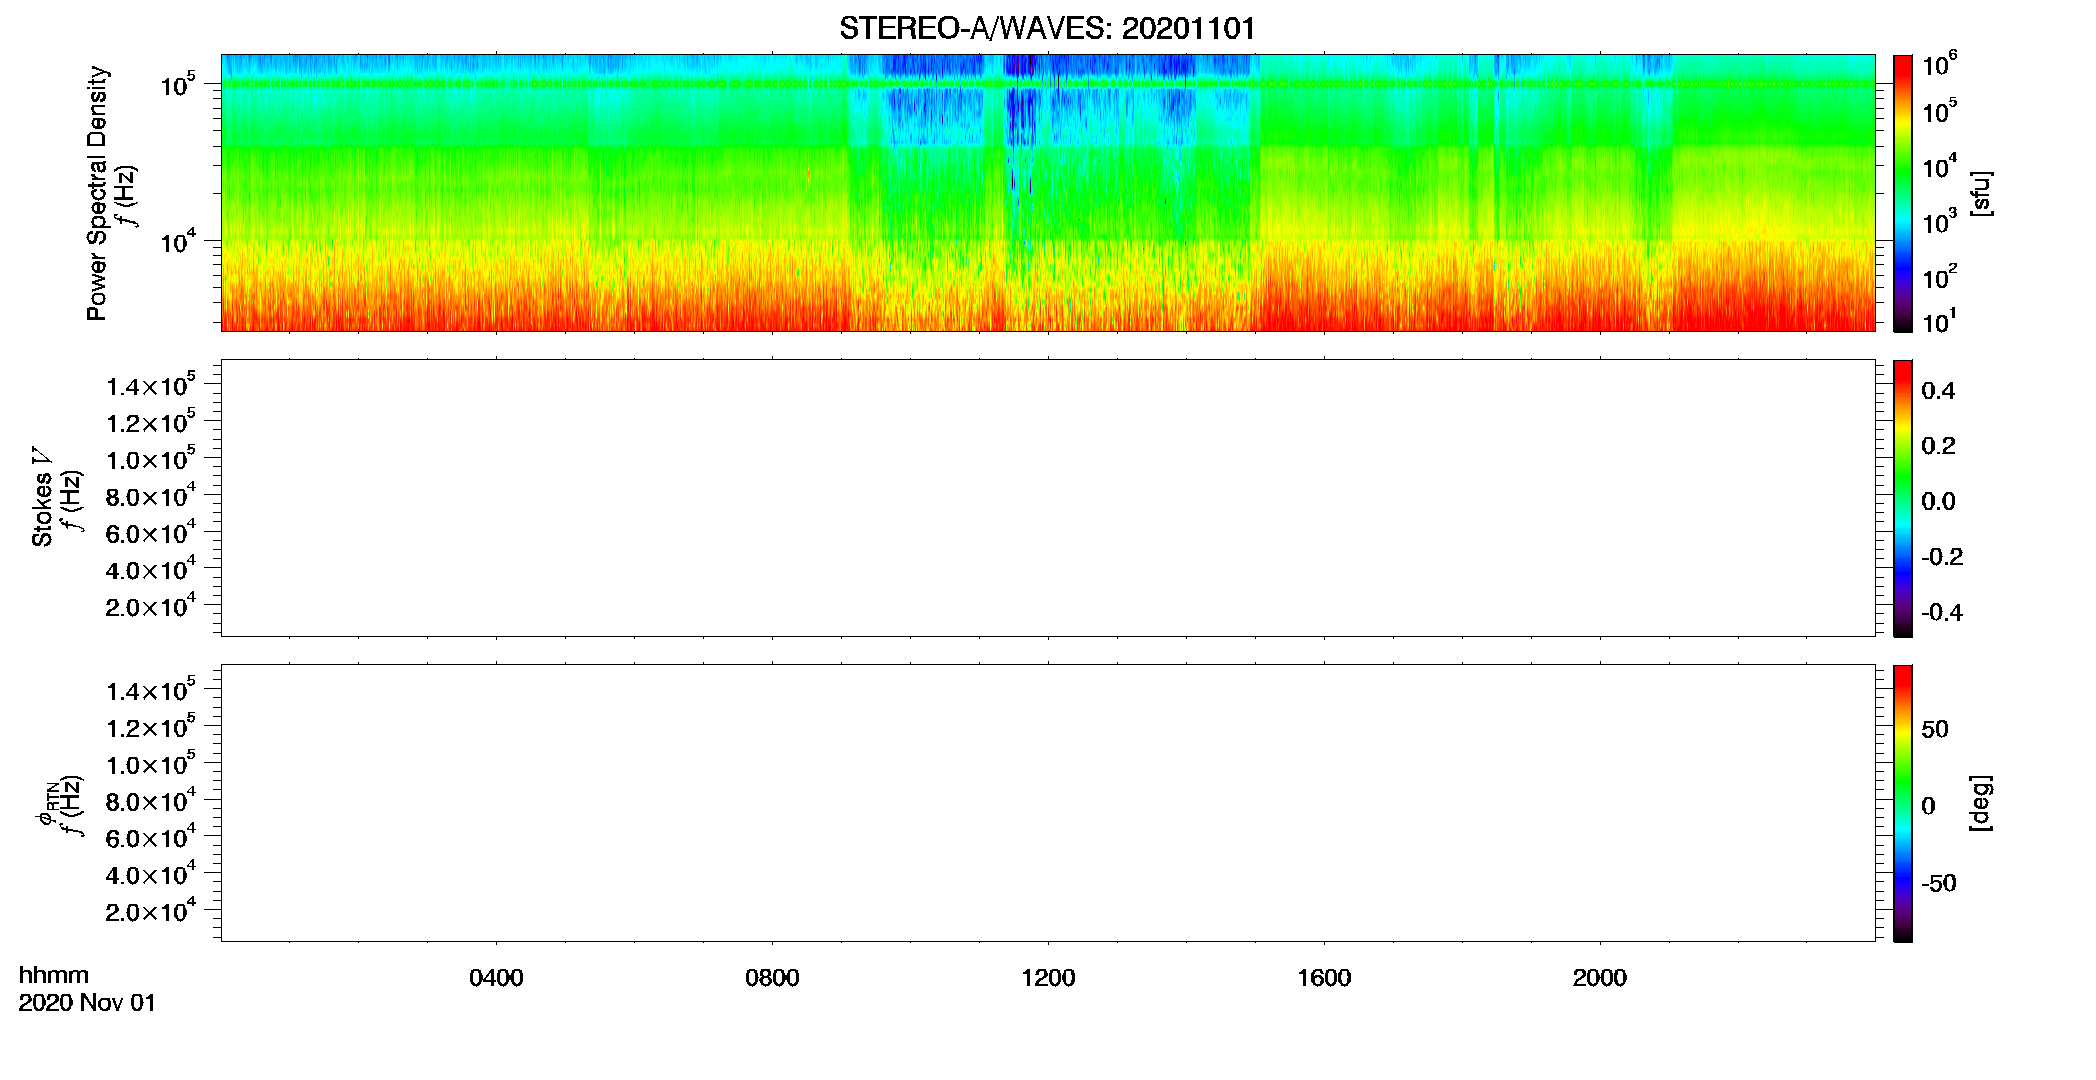The height and width of the screenshot is (1080, 2096).
Task: Click the Power Spectral Density axis label
Action: point(97,193)
